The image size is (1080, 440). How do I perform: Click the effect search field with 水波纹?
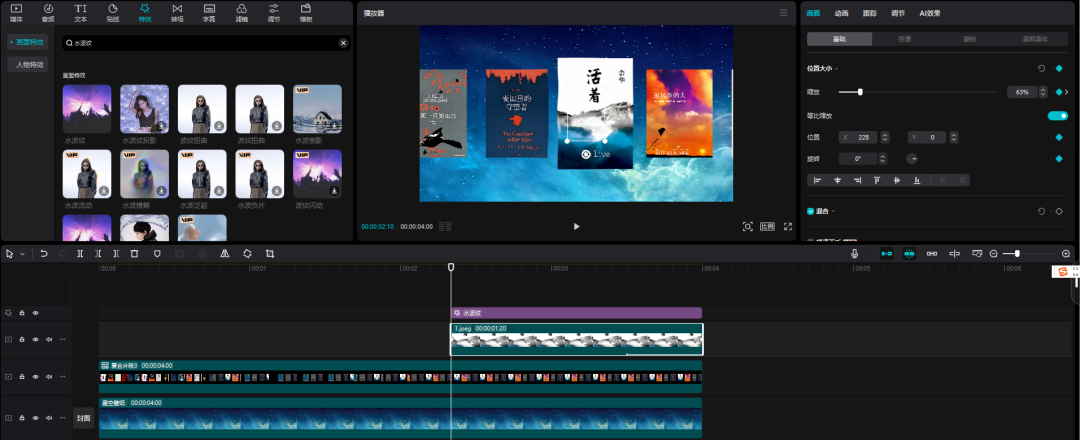click(206, 43)
